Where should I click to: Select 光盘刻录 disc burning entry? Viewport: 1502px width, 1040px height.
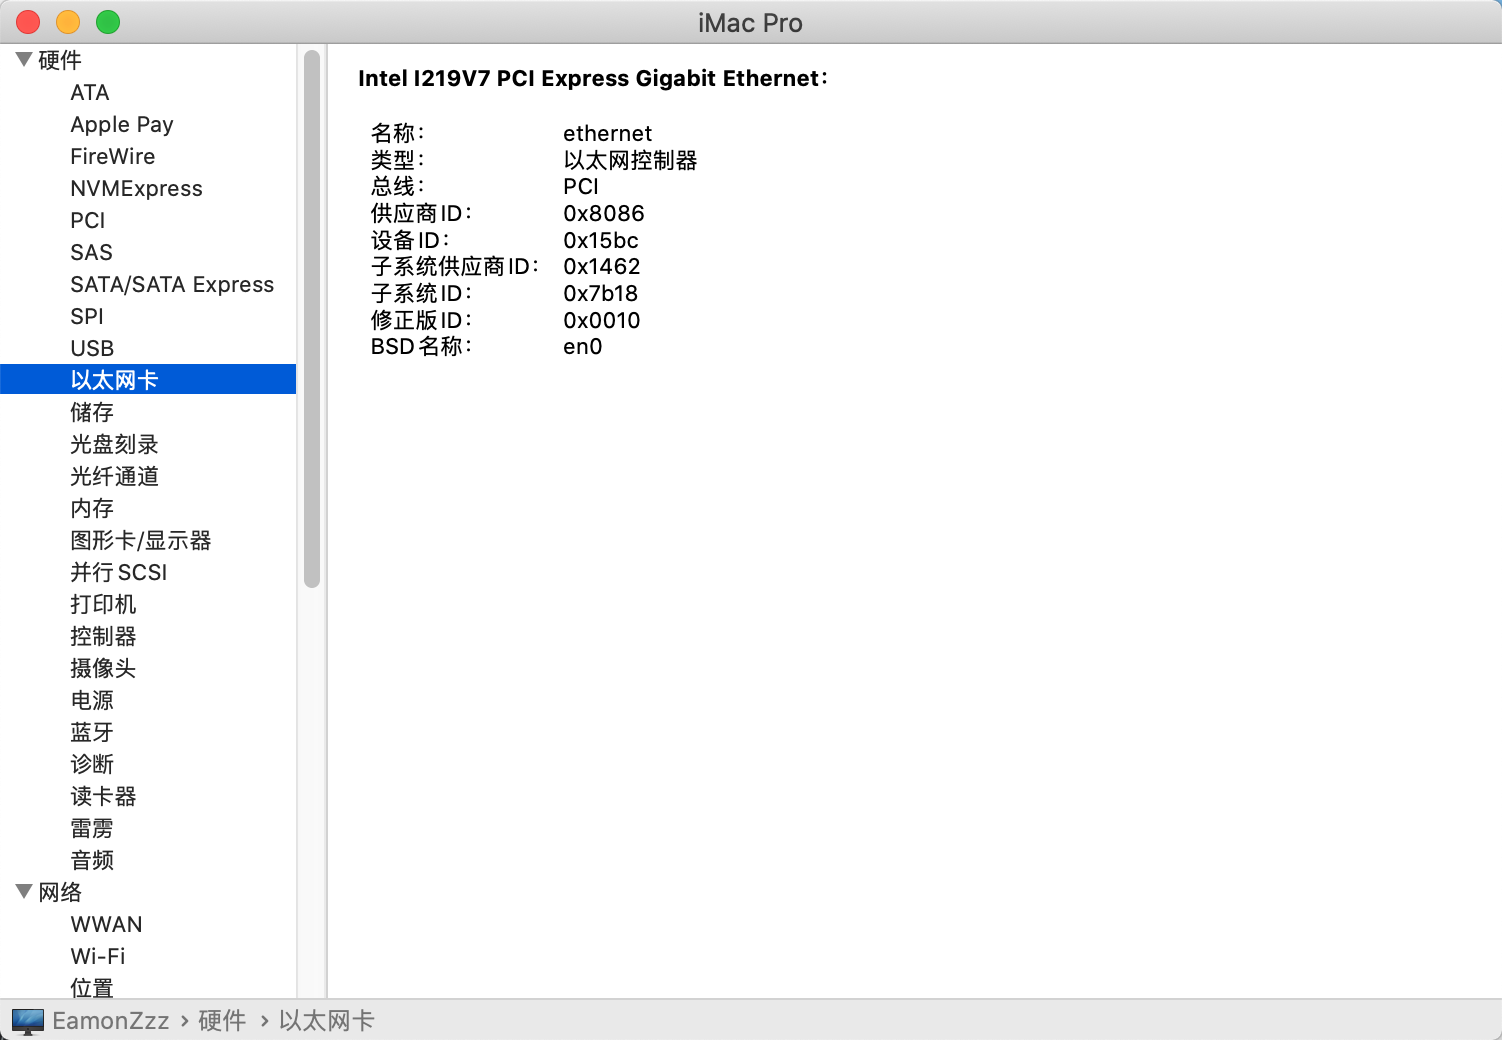(114, 444)
